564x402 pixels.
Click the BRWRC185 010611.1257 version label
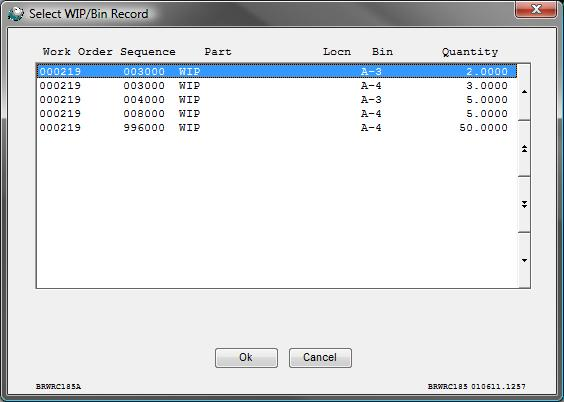(x=477, y=387)
